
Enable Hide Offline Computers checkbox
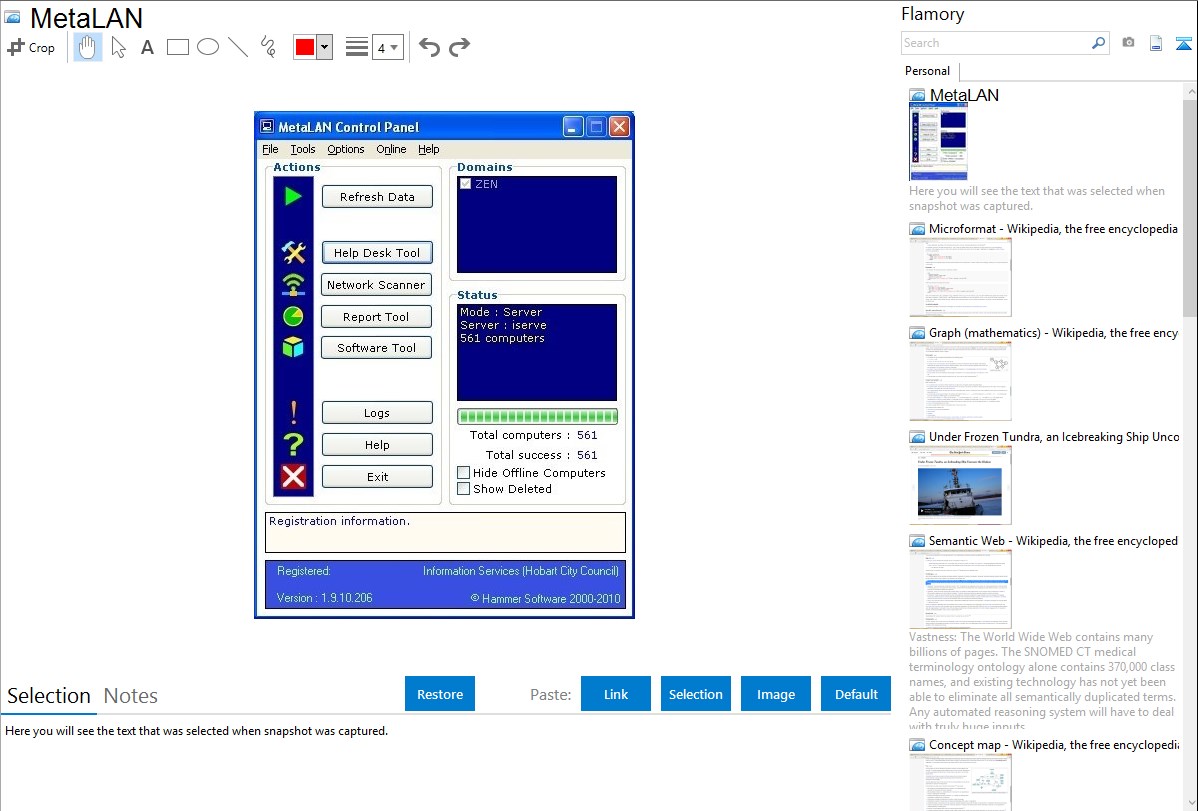pyautogui.click(x=464, y=472)
